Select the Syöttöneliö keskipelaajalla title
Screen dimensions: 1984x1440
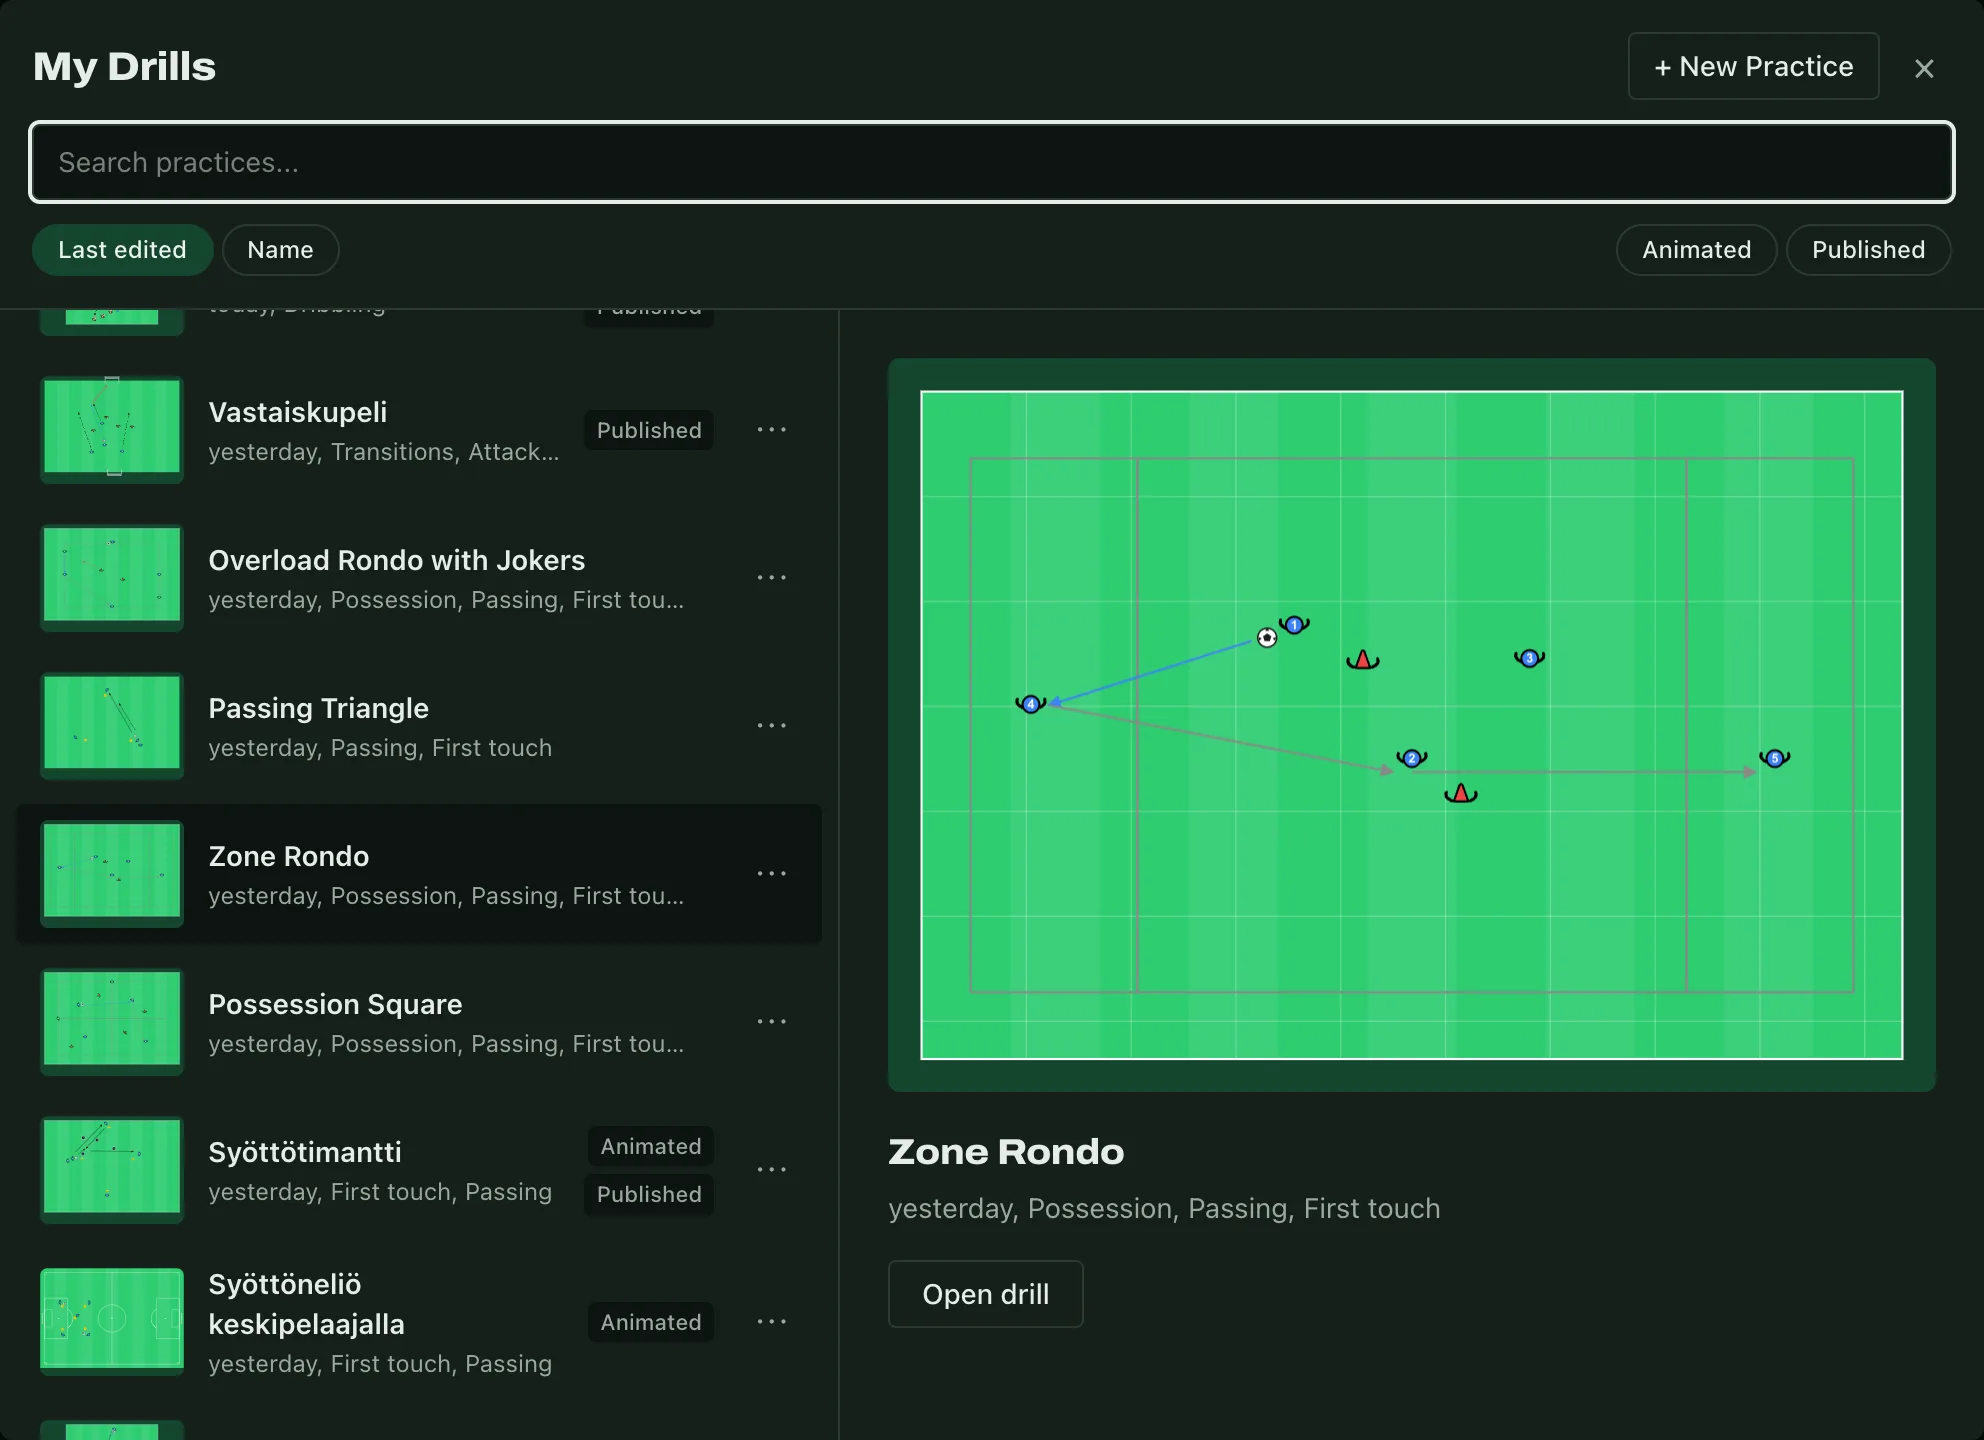pos(306,1304)
